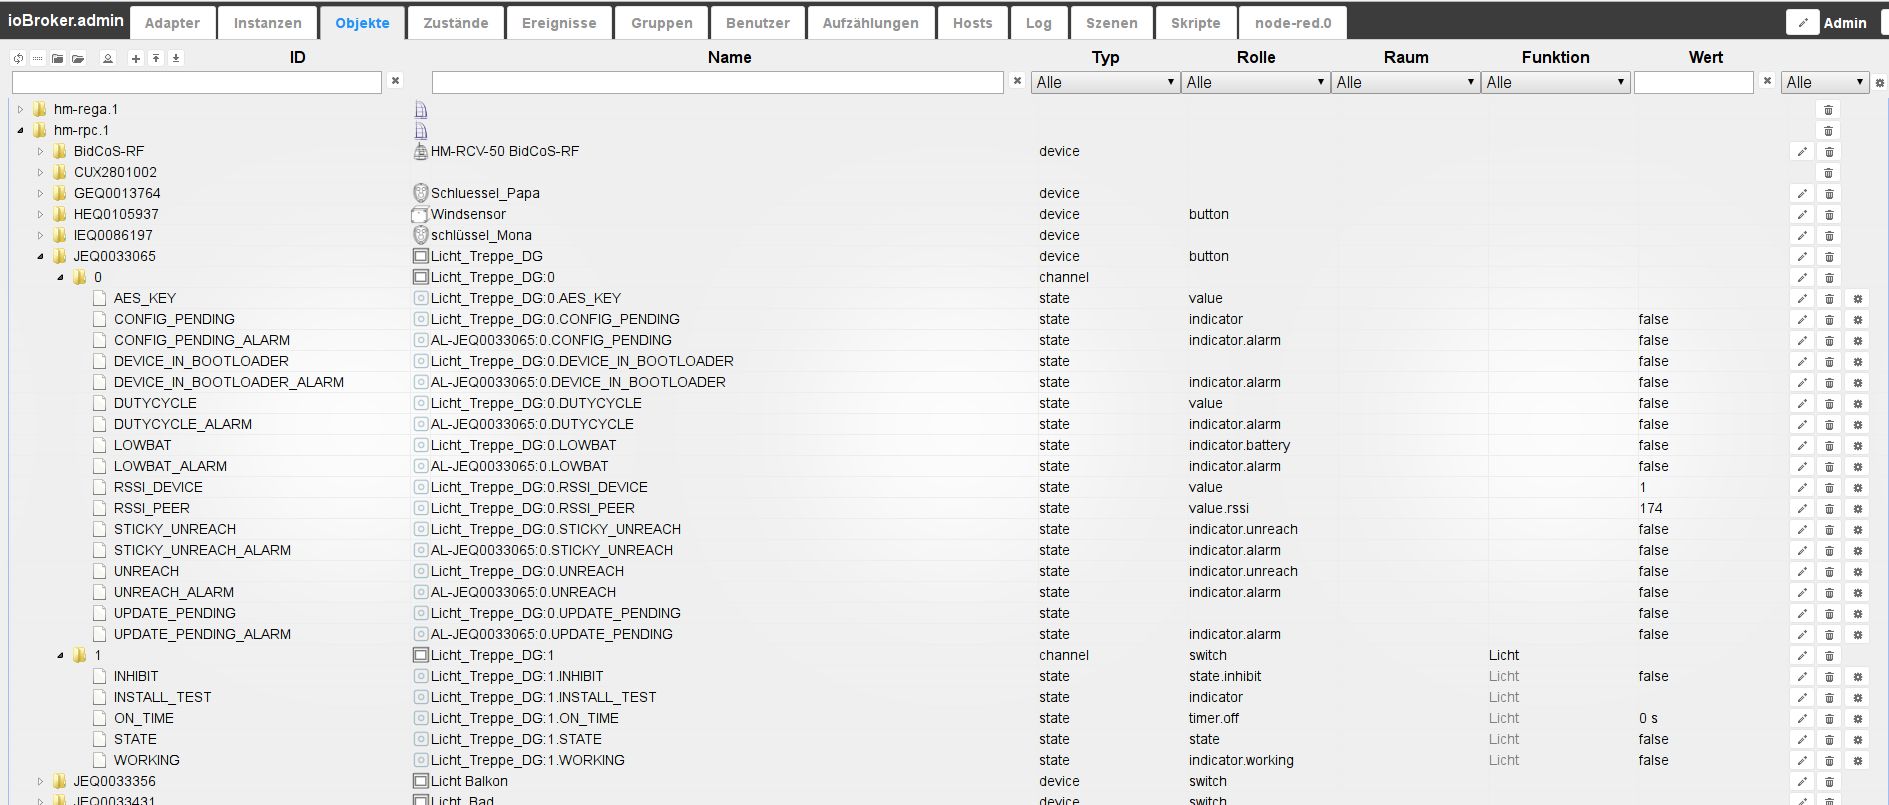
Task: Open the Typ filter dropdown
Action: point(1106,82)
